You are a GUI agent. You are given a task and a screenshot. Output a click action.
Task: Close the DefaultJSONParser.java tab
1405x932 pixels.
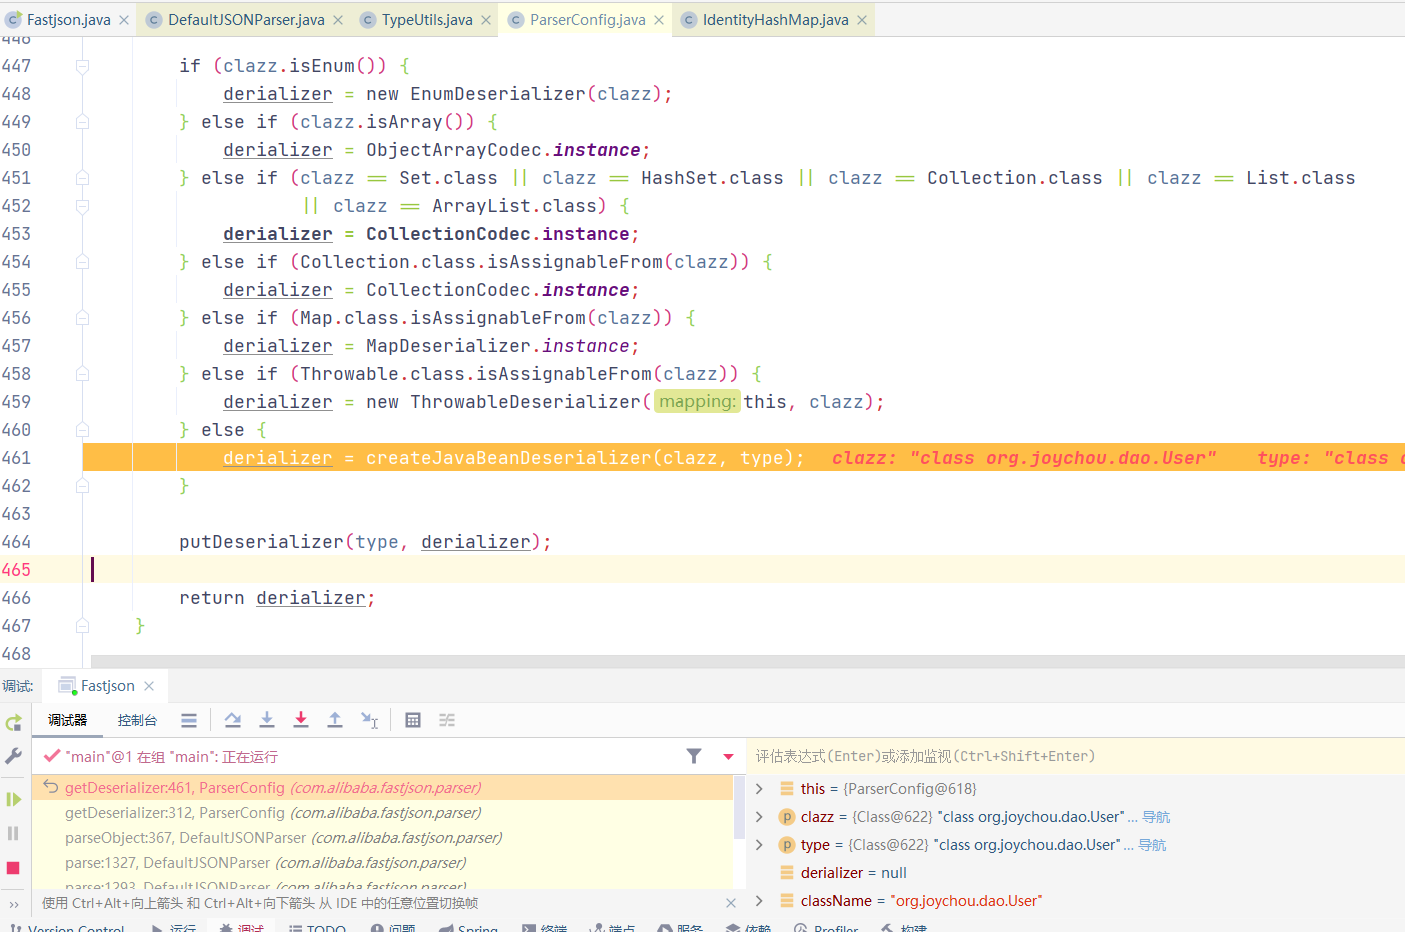pos(338,20)
